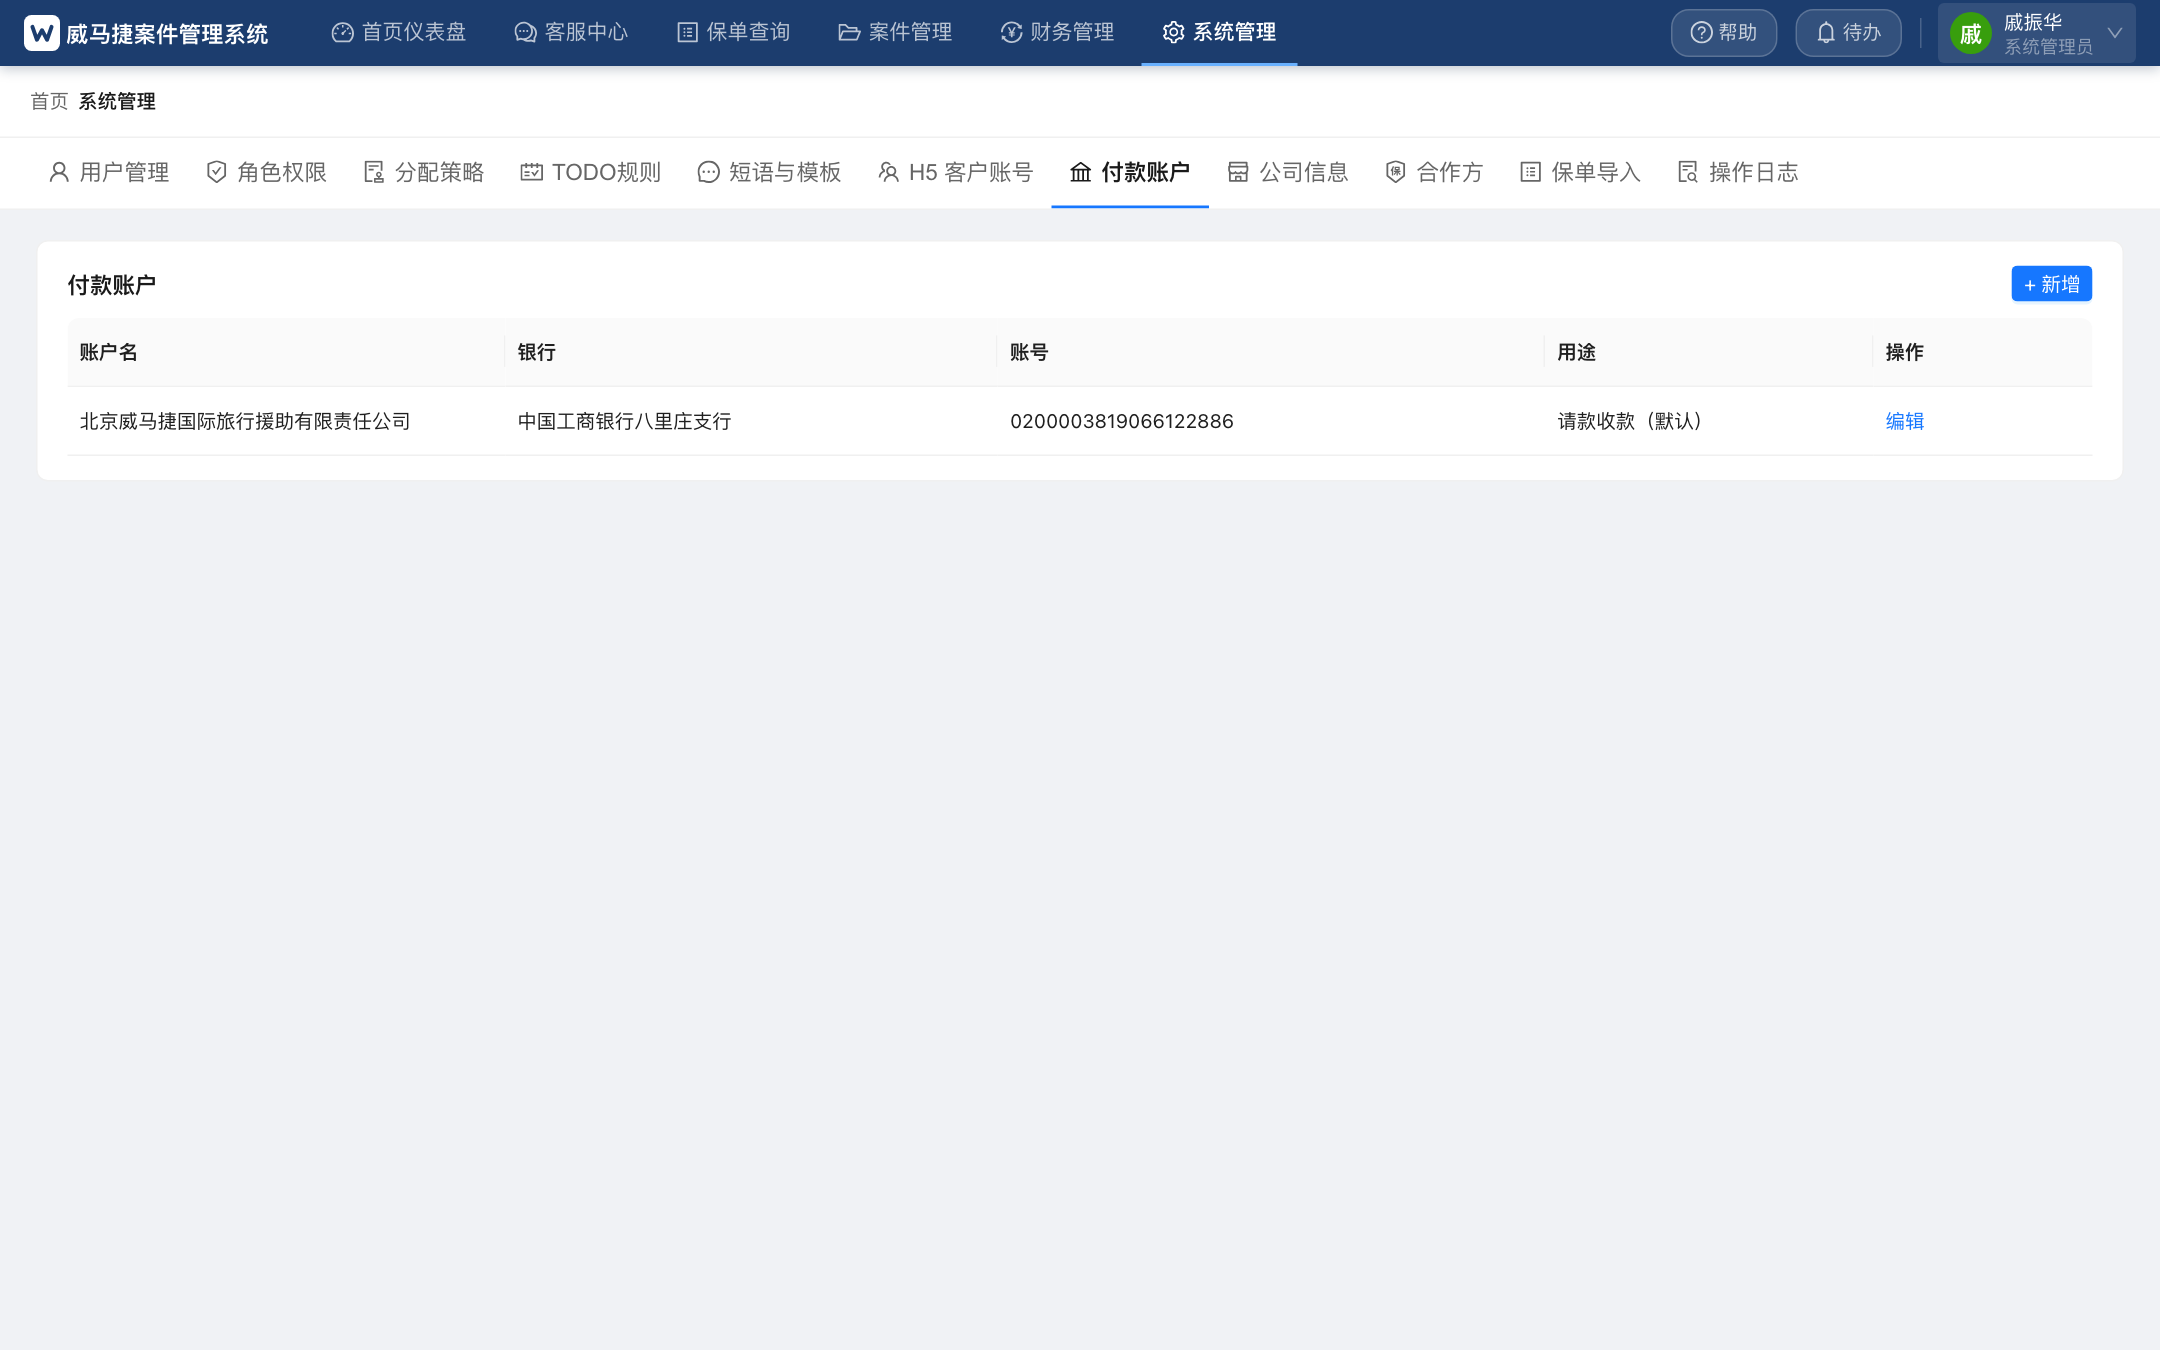Click the folder icon beside 案件管理

pos(849,33)
